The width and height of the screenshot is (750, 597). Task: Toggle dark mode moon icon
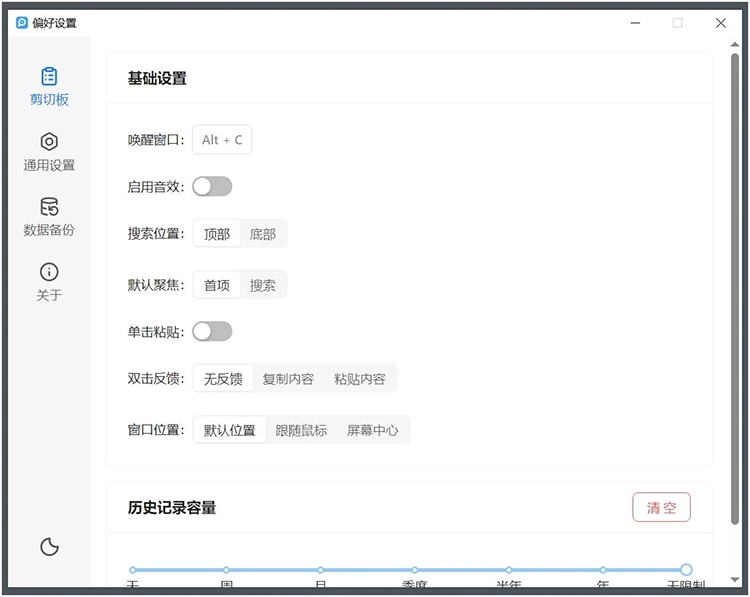49,546
